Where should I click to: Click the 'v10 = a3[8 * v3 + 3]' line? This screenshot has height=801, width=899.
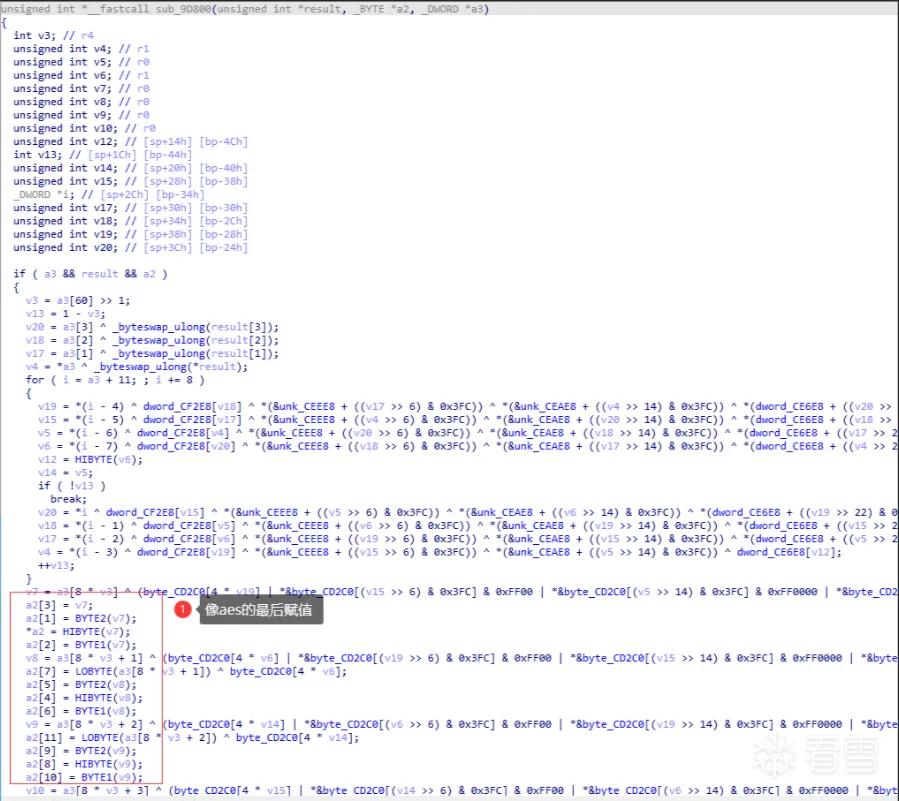(x=462, y=790)
